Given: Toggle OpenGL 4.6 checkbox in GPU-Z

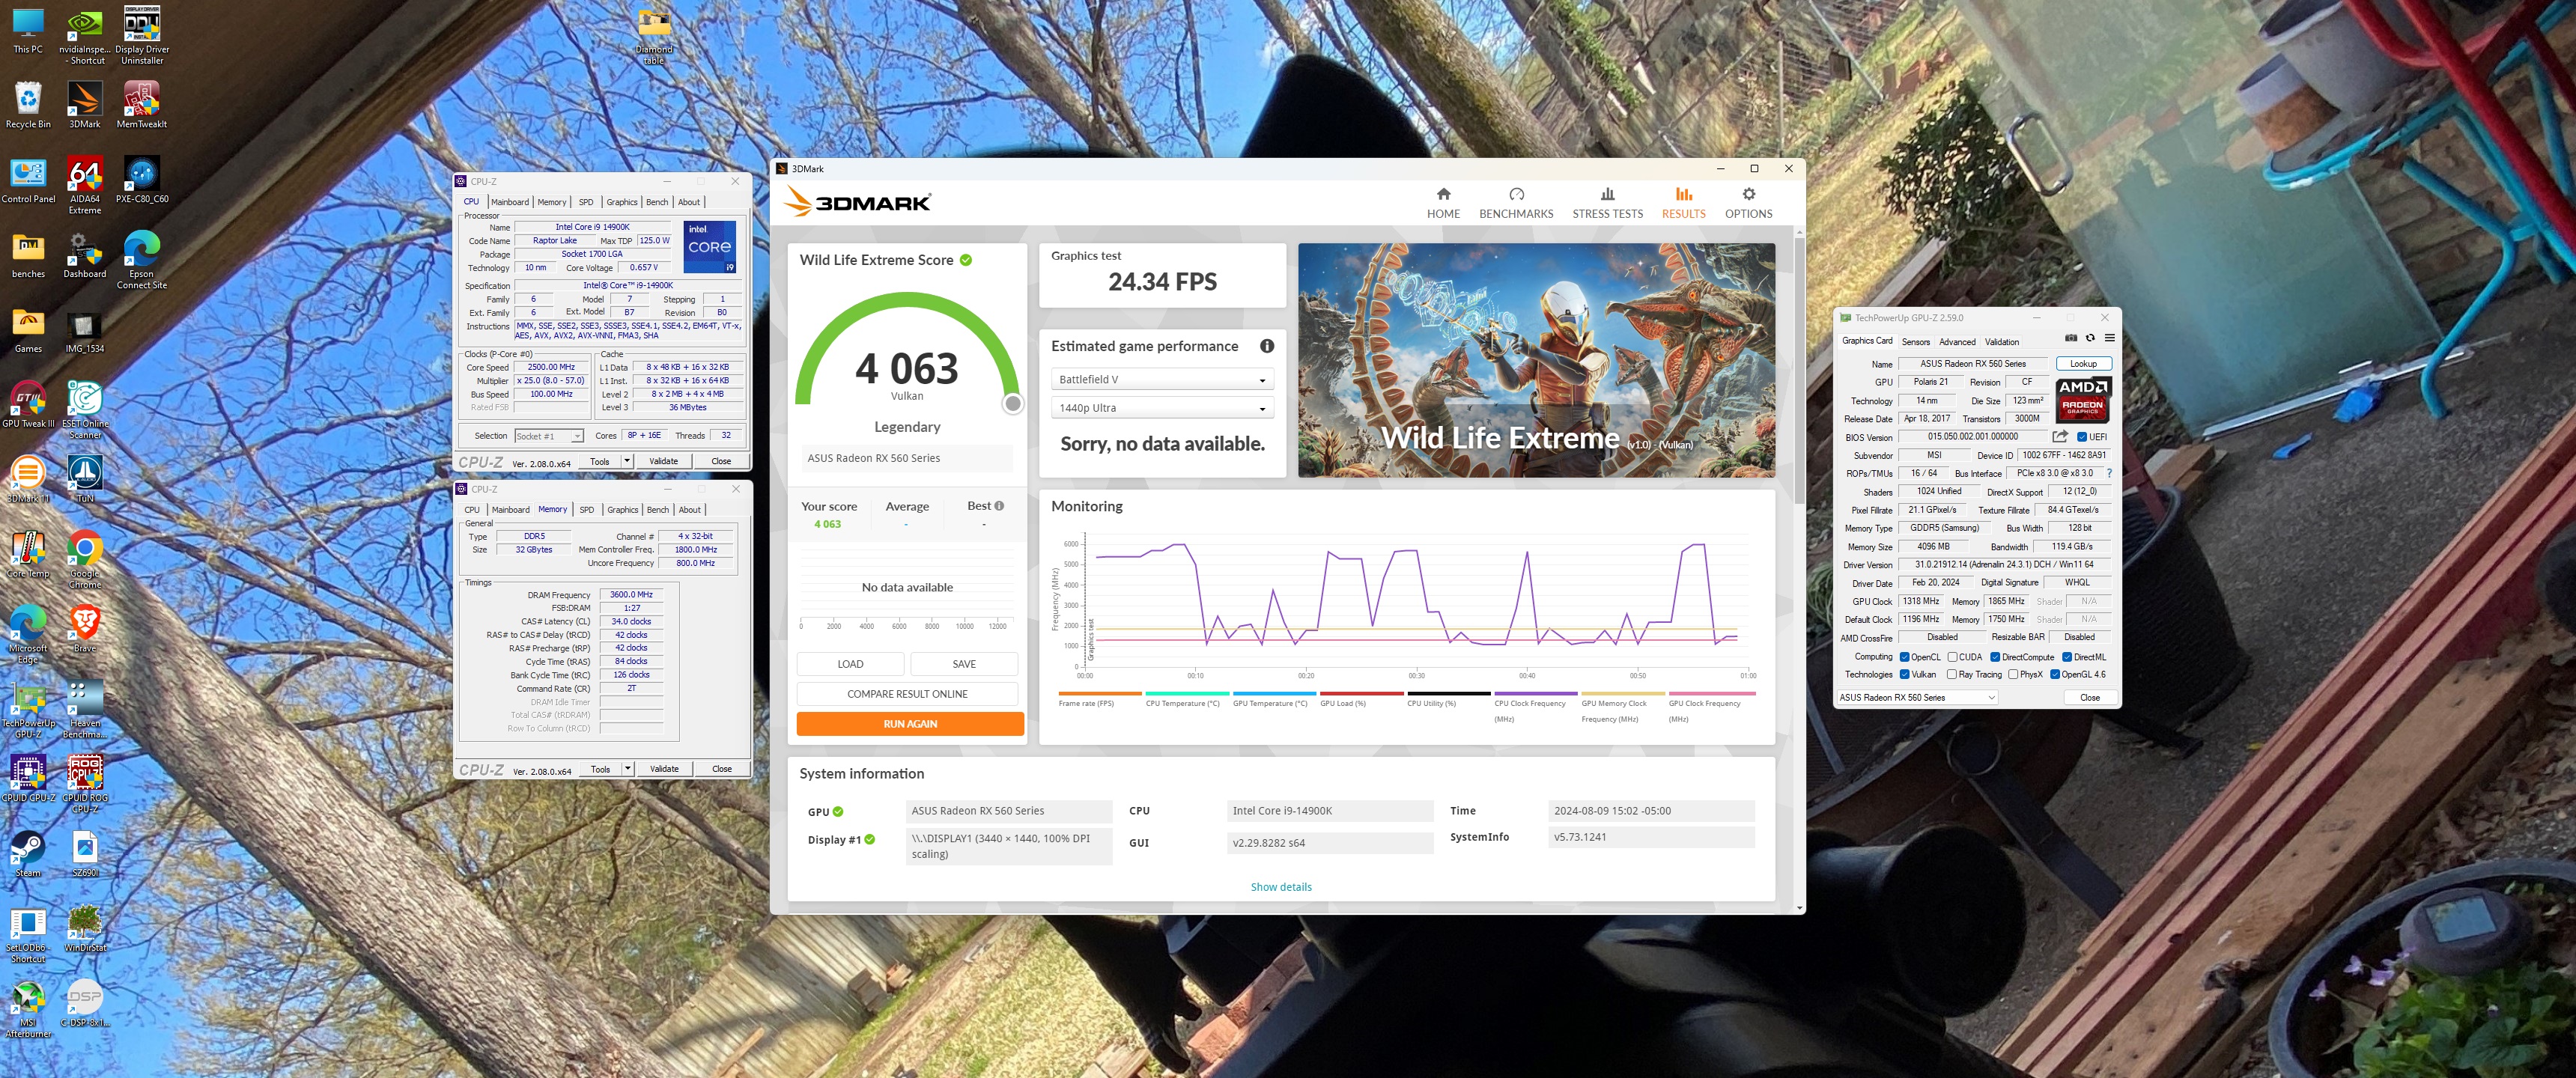Looking at the screenshot, I should pos(2055,674).
